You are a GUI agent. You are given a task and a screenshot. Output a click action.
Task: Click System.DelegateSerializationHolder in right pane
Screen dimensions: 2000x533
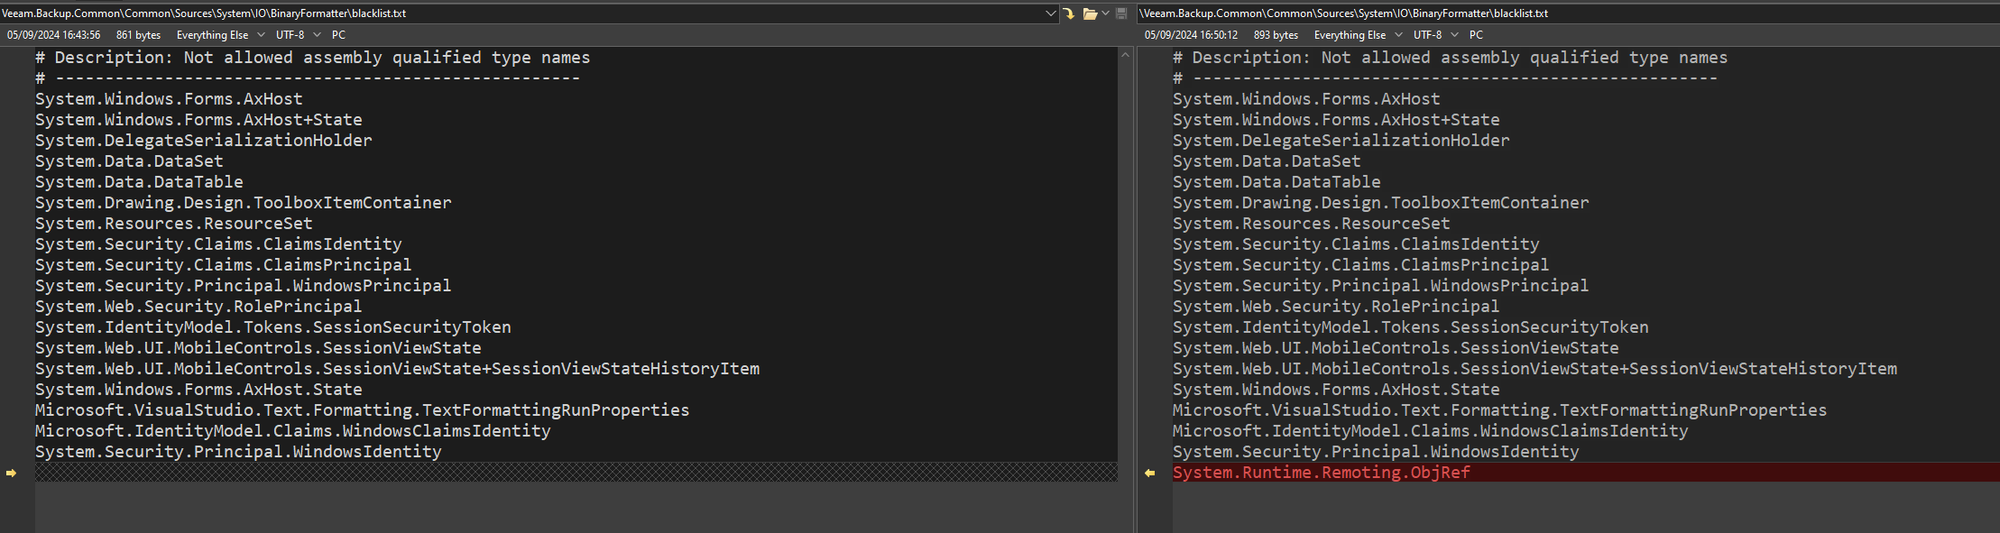1341,141
